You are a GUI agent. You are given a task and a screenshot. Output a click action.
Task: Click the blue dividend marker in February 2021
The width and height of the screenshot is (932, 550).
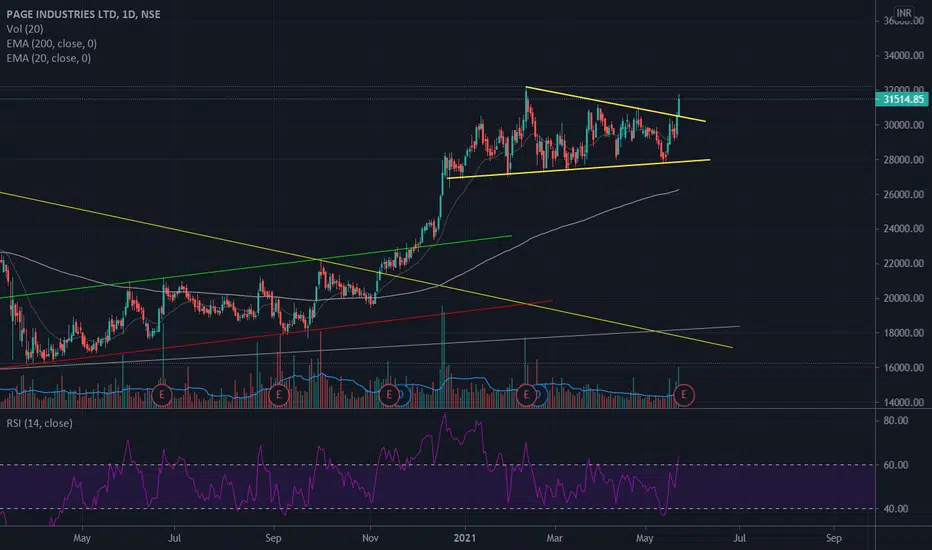[540, 395]
